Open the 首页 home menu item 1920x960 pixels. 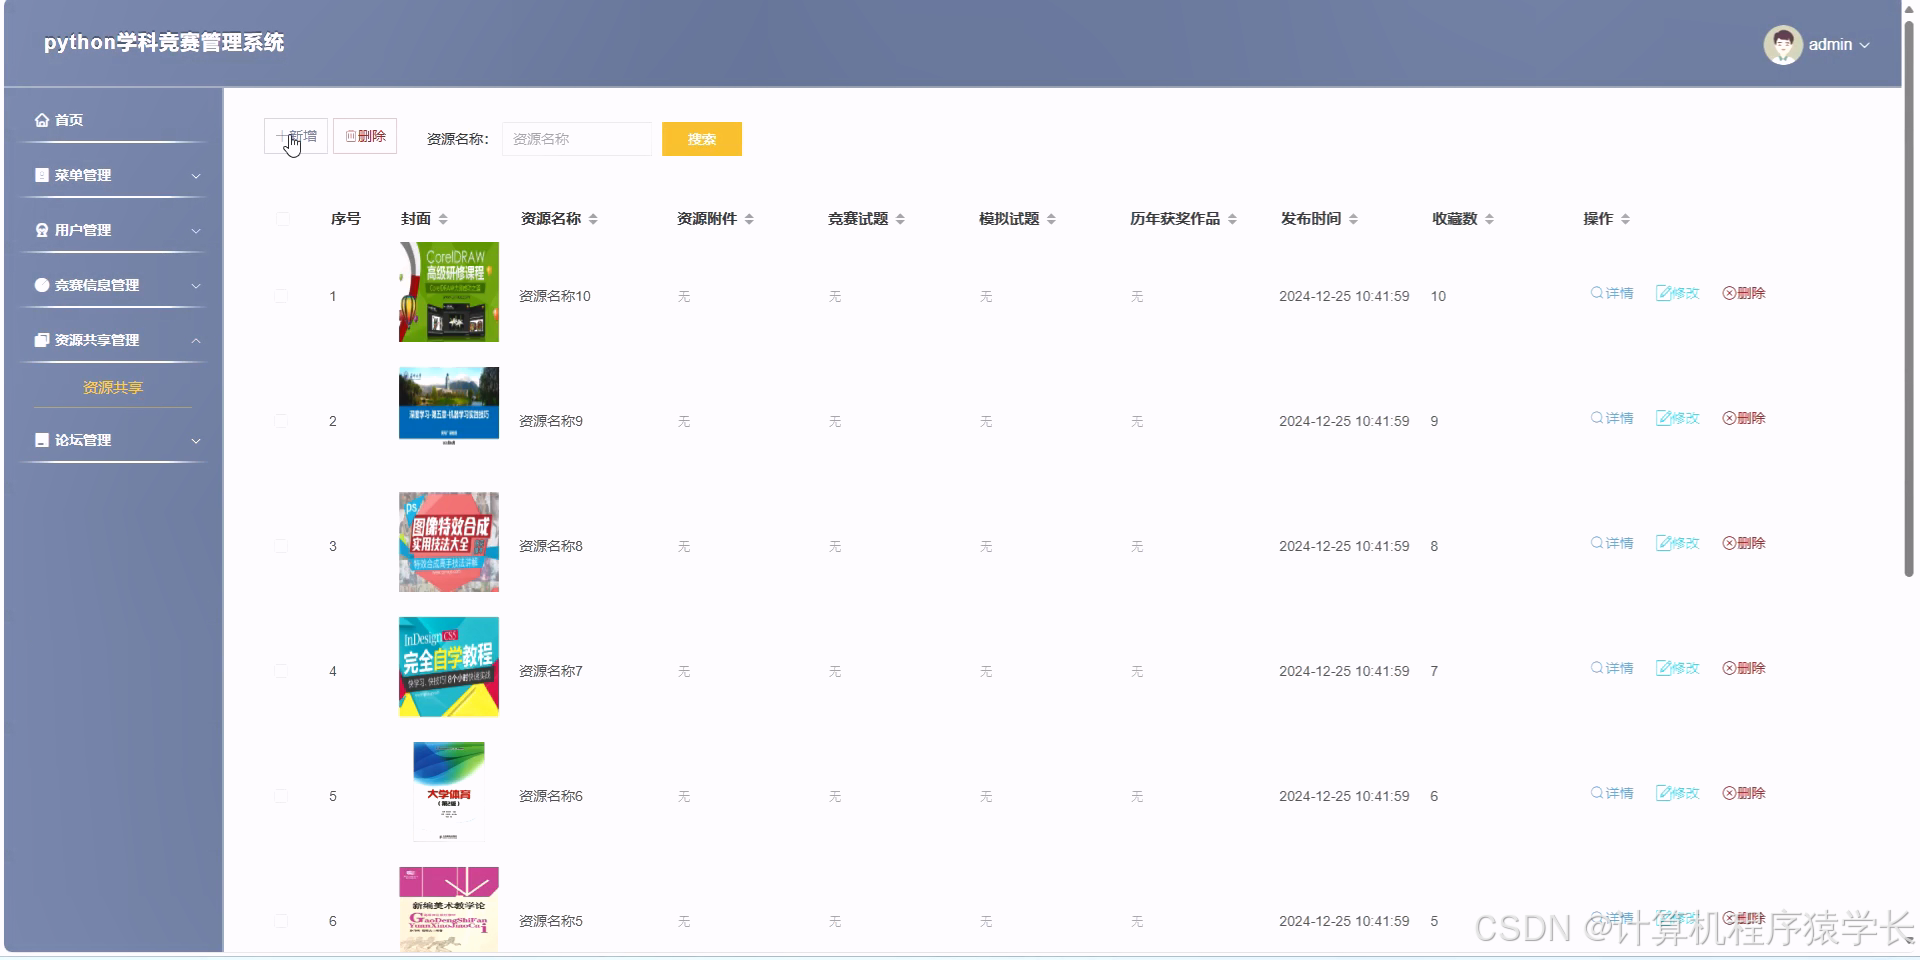coord(112,120)
